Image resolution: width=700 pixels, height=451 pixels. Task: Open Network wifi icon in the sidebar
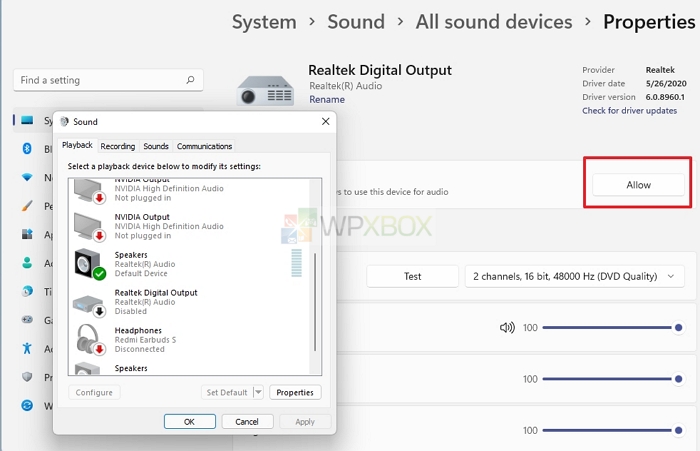(x=27, y=177)
